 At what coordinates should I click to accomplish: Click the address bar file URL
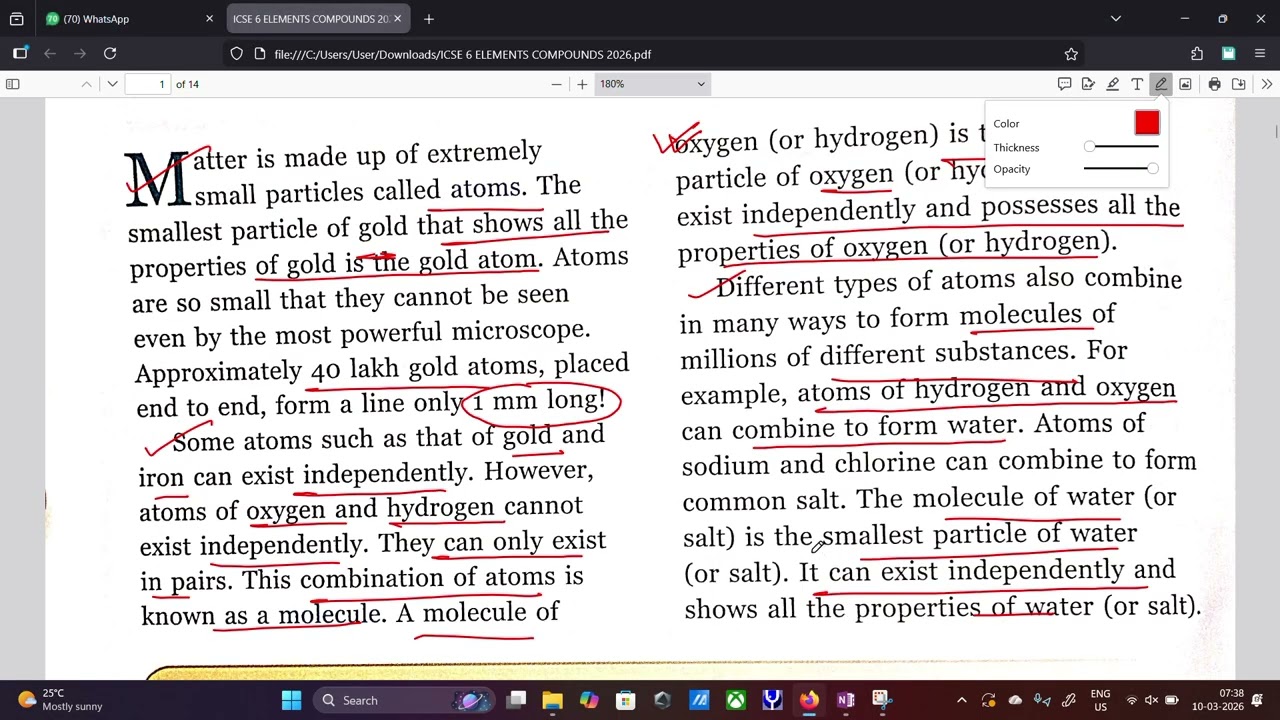[x=462, y=54]
